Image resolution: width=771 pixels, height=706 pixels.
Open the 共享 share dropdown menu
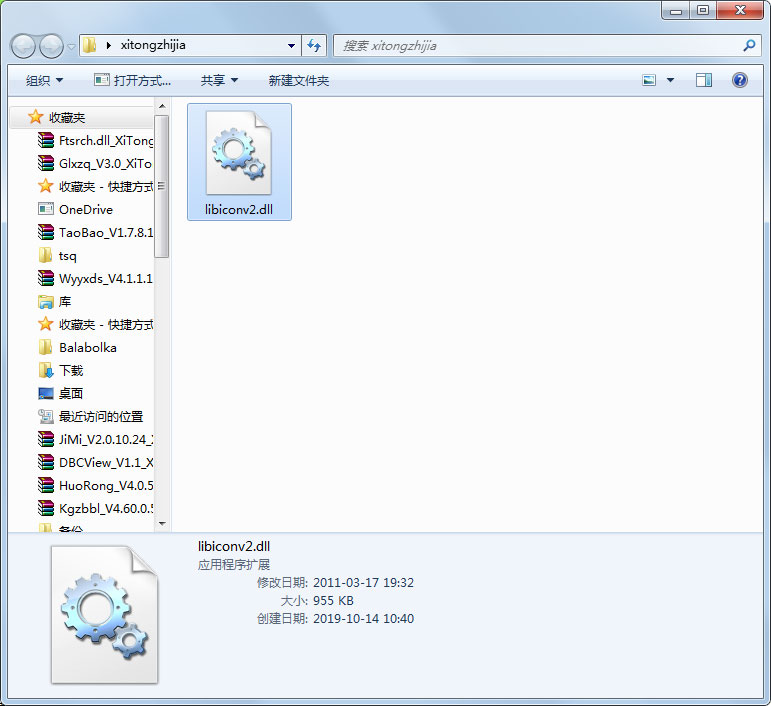point(219,80)
